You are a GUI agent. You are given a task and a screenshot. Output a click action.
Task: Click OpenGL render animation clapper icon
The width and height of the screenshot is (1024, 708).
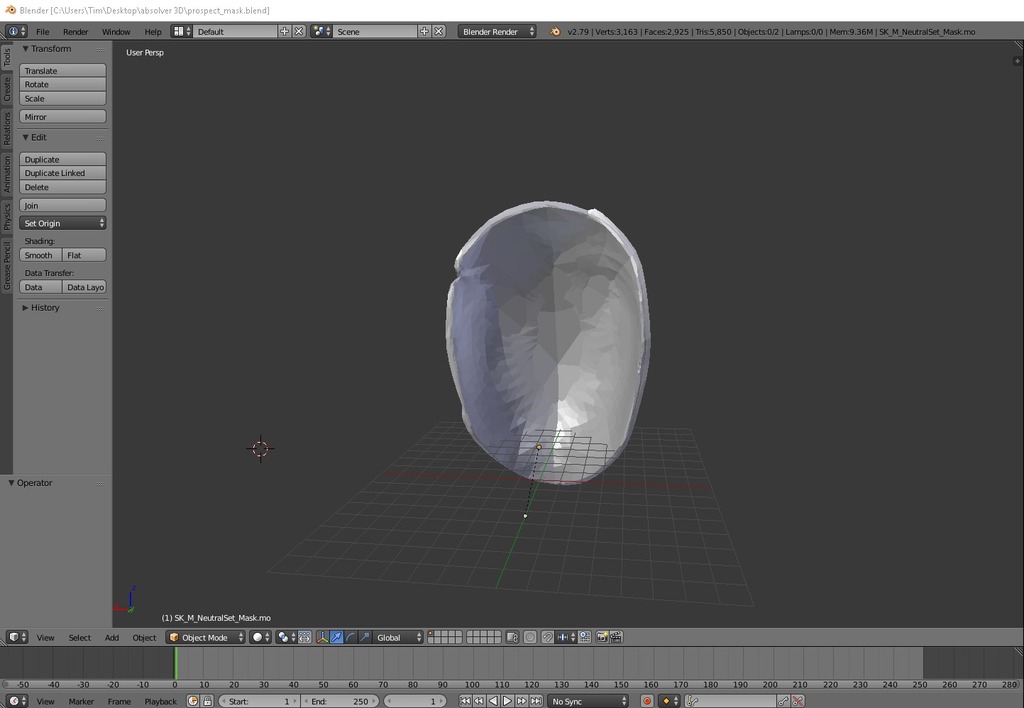[x=616, y=637]
